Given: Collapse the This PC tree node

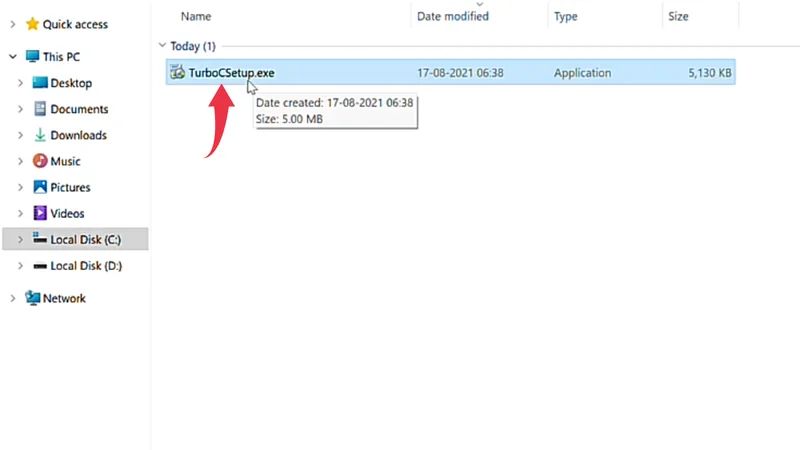Looking at the screenshot, I should click(x=12, y=57).
